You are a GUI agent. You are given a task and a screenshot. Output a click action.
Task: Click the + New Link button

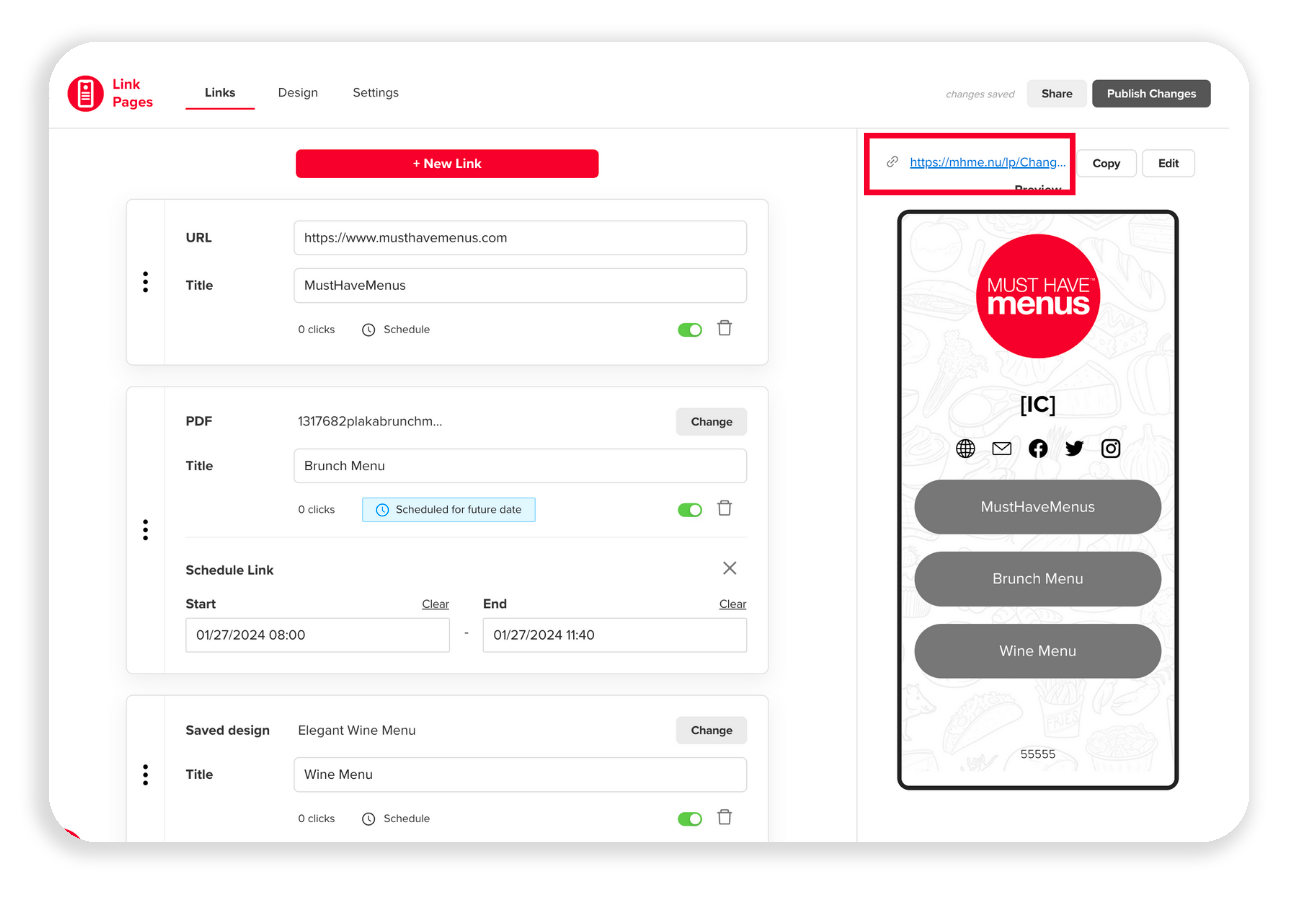coord(447,163)
